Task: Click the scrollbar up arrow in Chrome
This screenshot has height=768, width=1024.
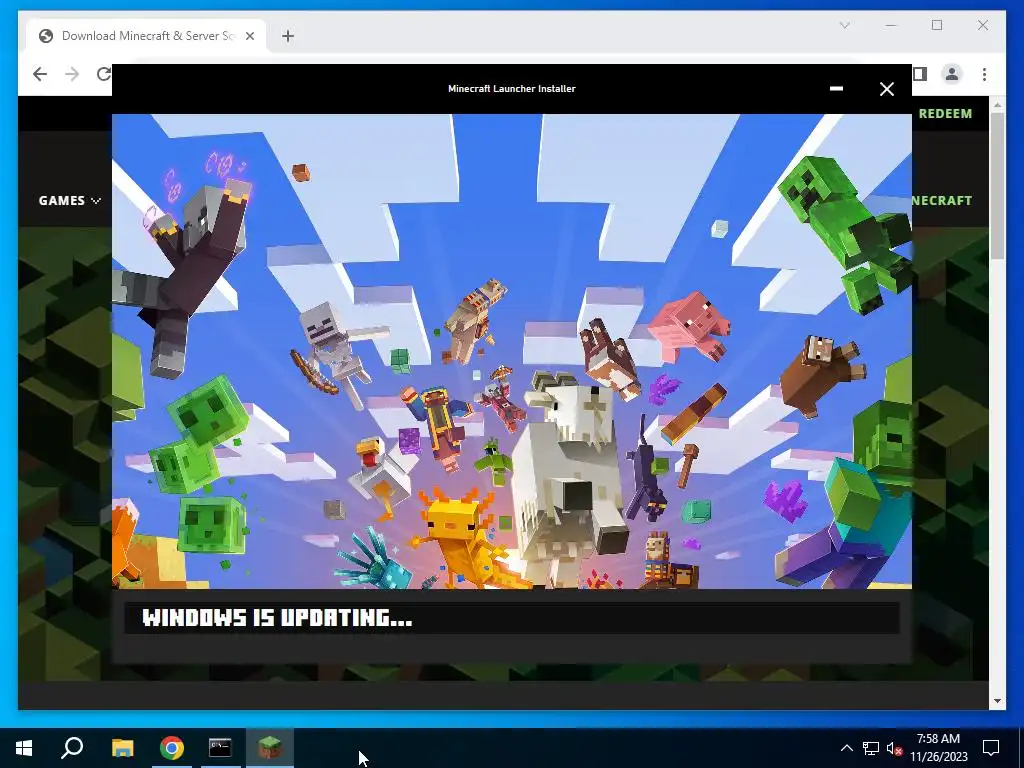Action: [x=997, y=104]
